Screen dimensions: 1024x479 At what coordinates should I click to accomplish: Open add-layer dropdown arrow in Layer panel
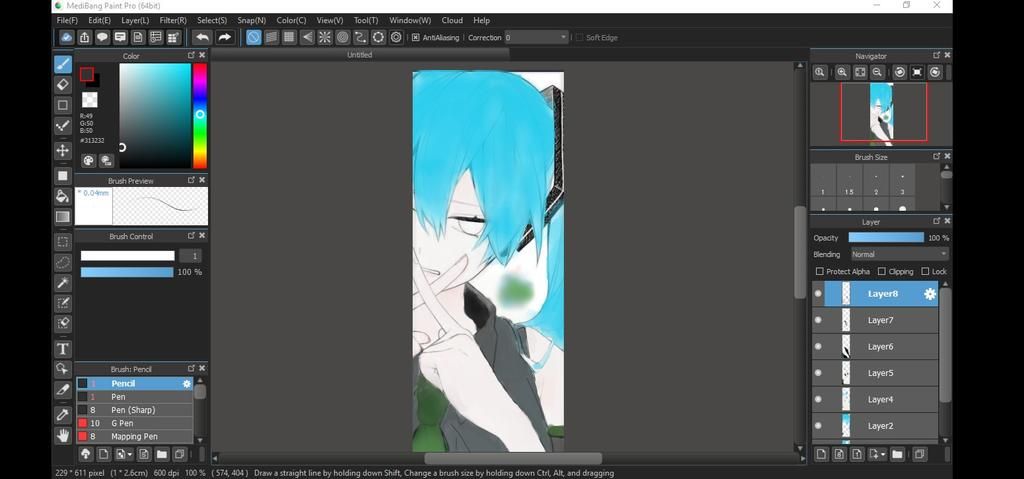coord(883,454)
